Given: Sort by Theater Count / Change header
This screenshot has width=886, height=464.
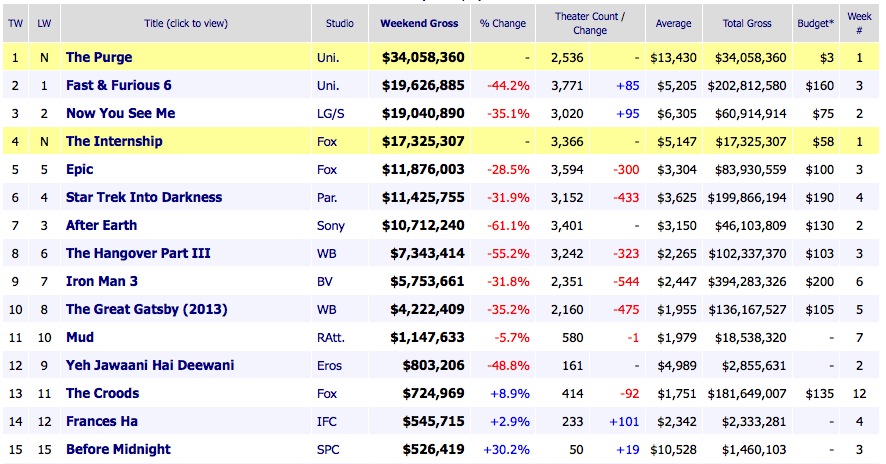Looking at the screenshot, I should (589, 23).
